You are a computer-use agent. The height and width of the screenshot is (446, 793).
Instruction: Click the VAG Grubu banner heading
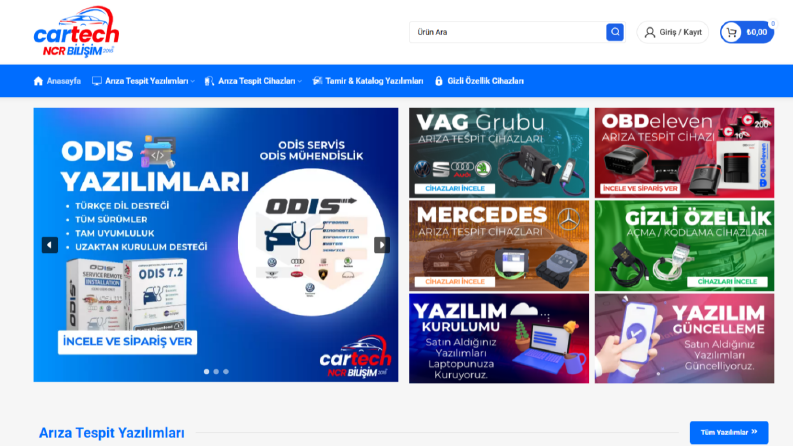click(x=480, y=122)
